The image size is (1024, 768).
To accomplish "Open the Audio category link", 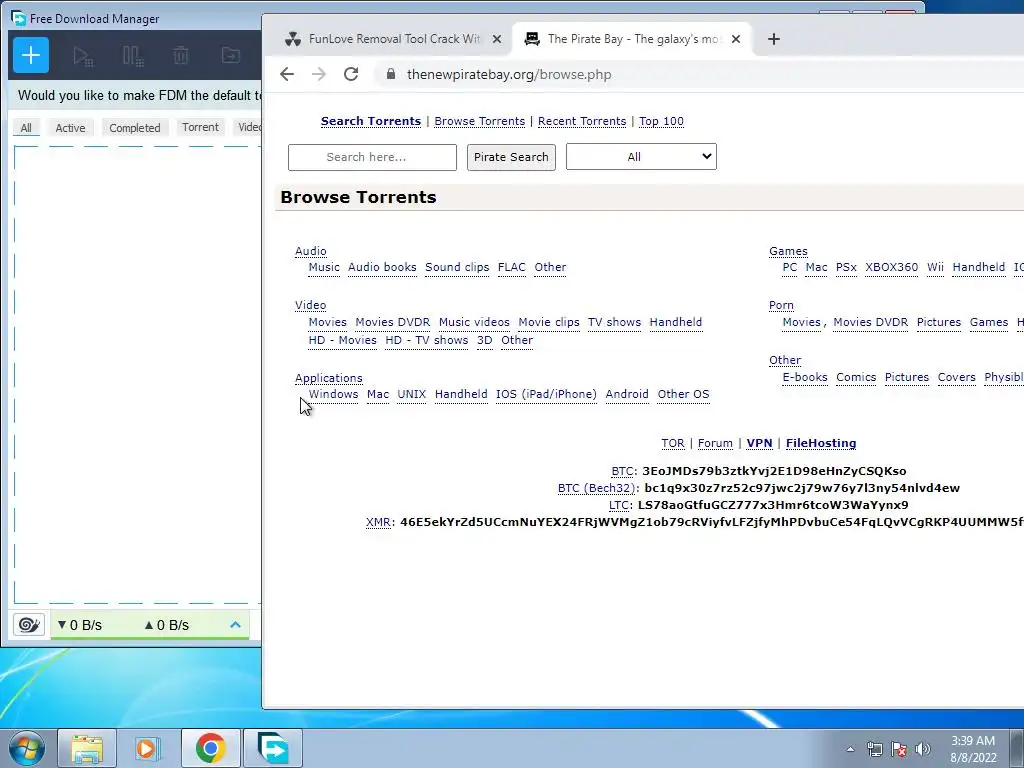I will 311,251.
